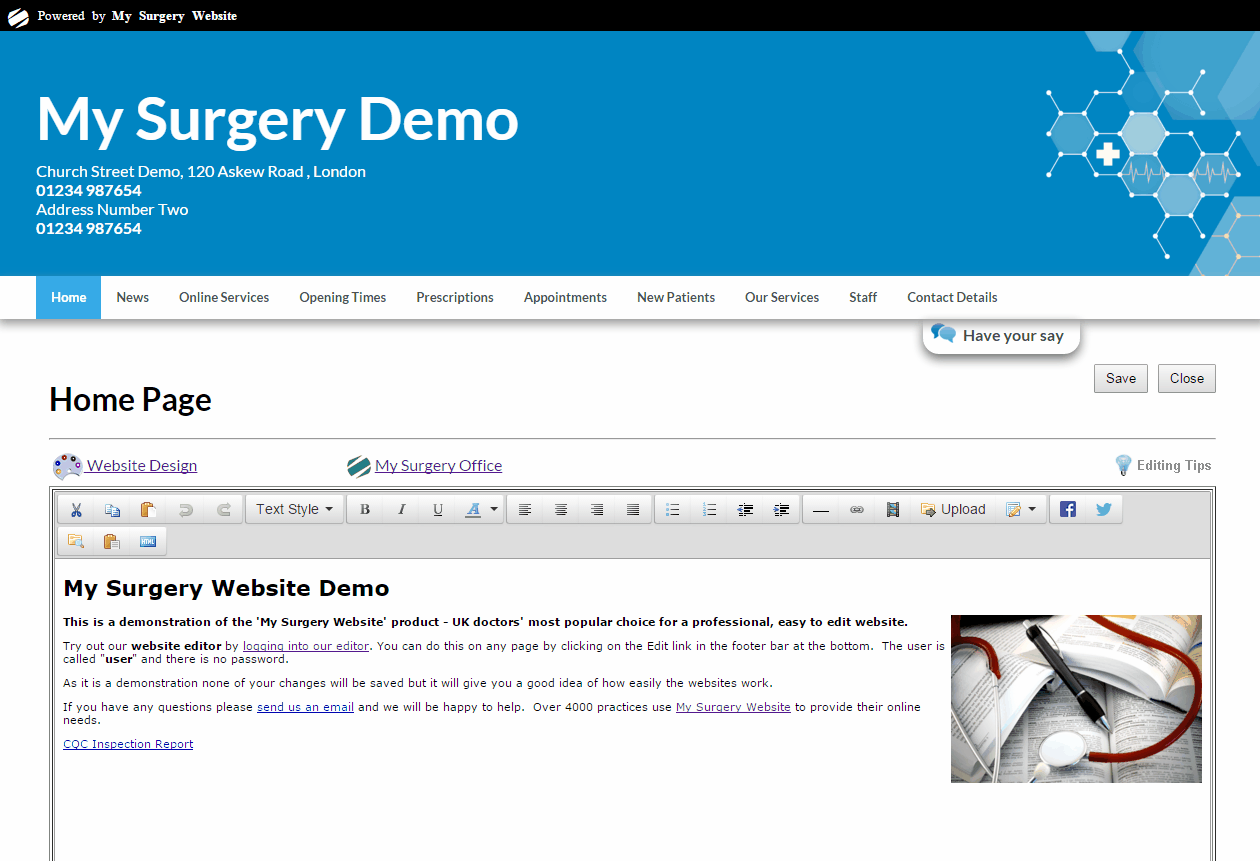This screenshot has width=1260, height=861.
Task: Click the insert video film icon
Action: coord(893,510)
